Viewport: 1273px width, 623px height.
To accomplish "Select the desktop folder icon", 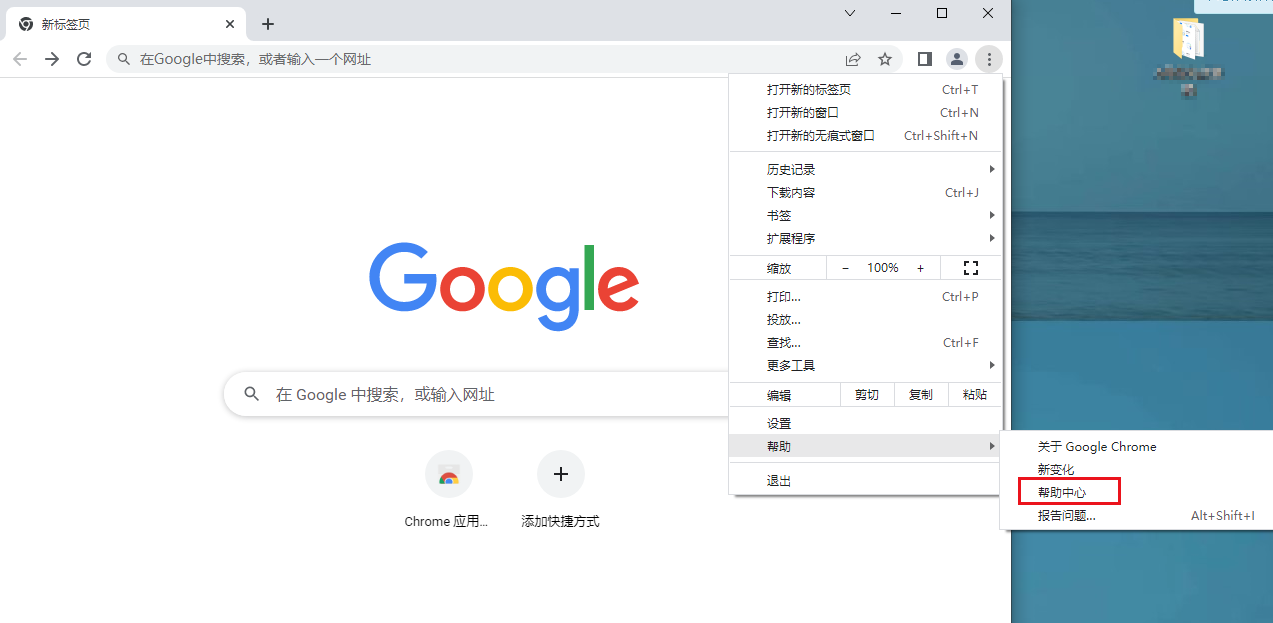I will [x=1188, y=40].
